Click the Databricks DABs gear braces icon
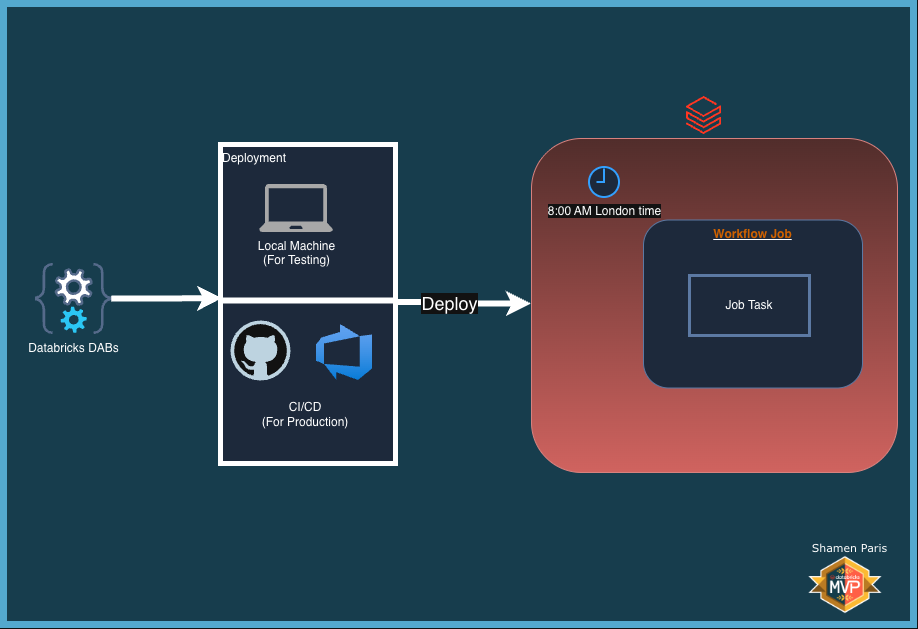918x629 pixels. (x=73, y=299)
